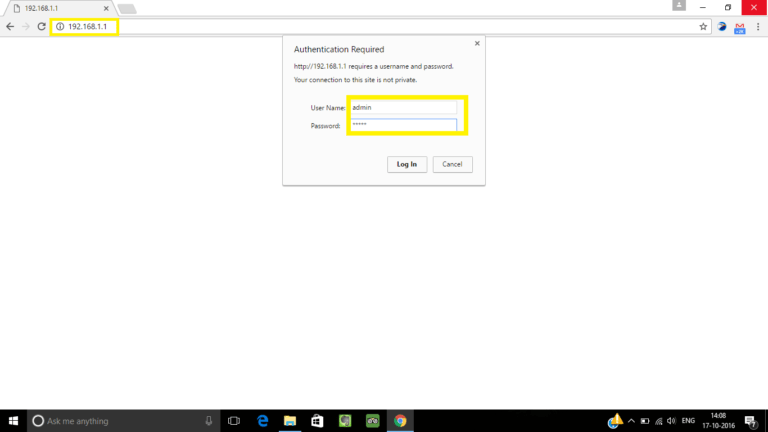Go back using the browser back arrow

[x=10, y=27]
